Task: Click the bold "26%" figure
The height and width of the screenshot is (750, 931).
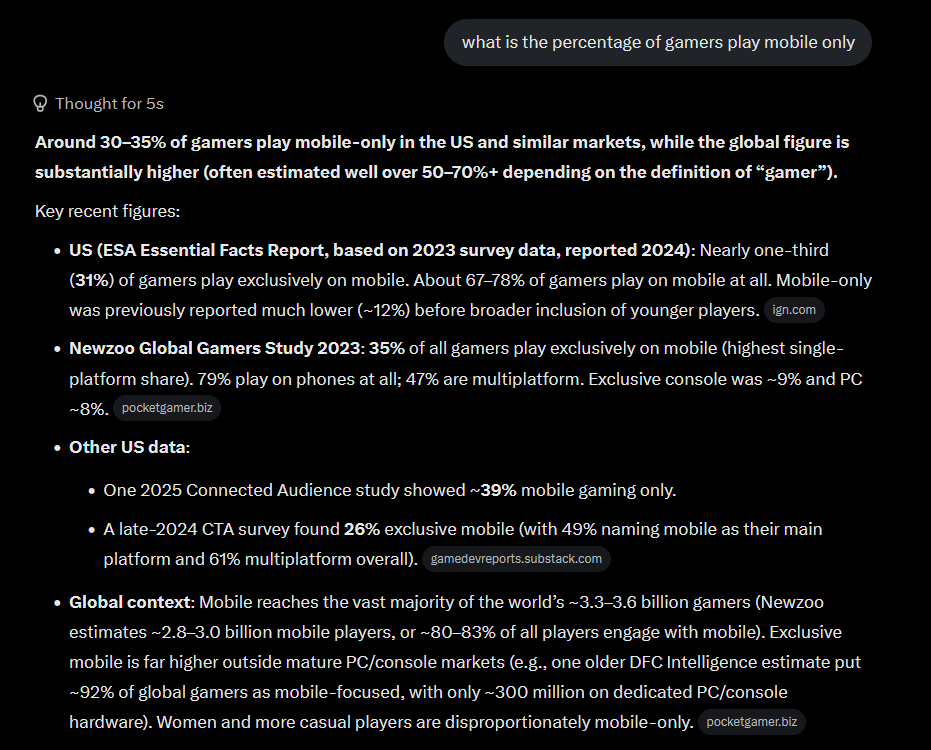Action: click(x=362, y=529)
